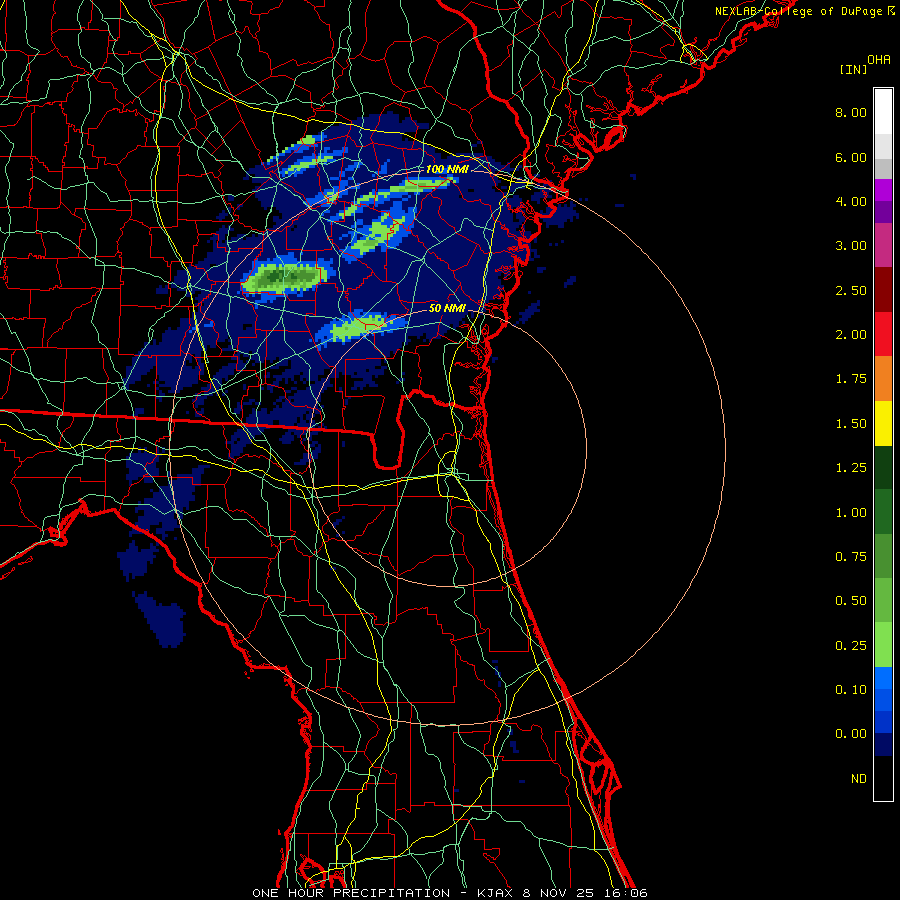
Task: Click the 0.50 legend value
Action: pos(851,601)
